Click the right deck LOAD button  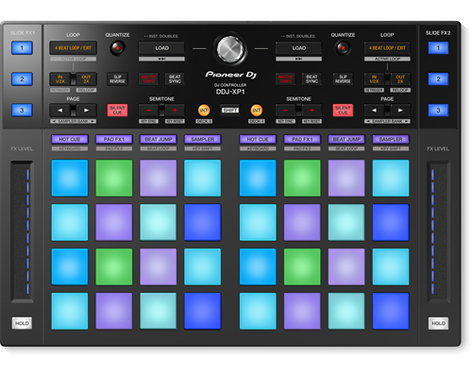tap(299, 48)
